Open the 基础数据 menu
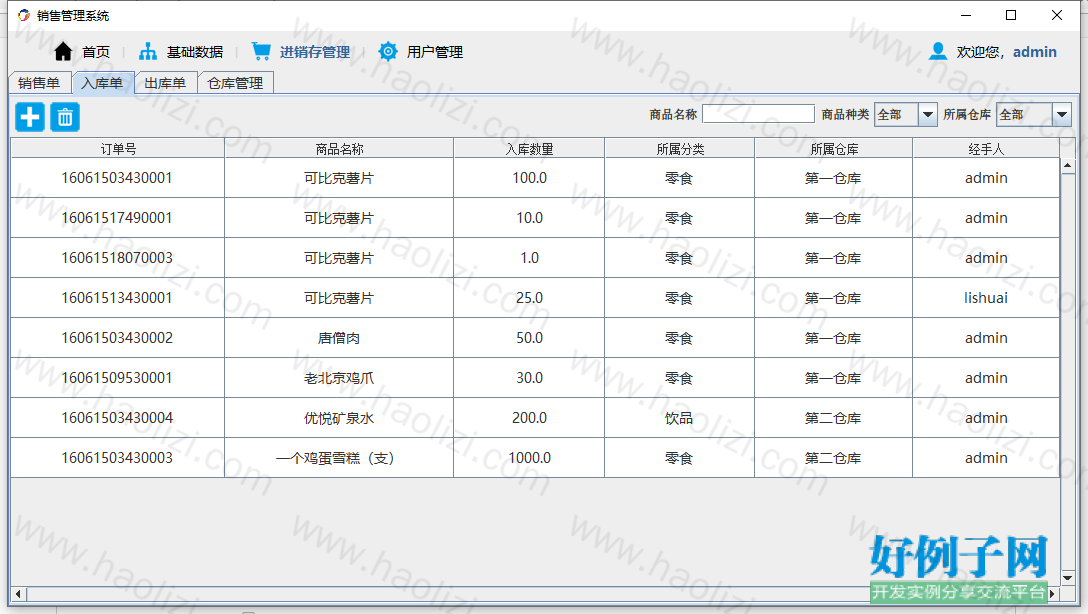 point(195,52)
